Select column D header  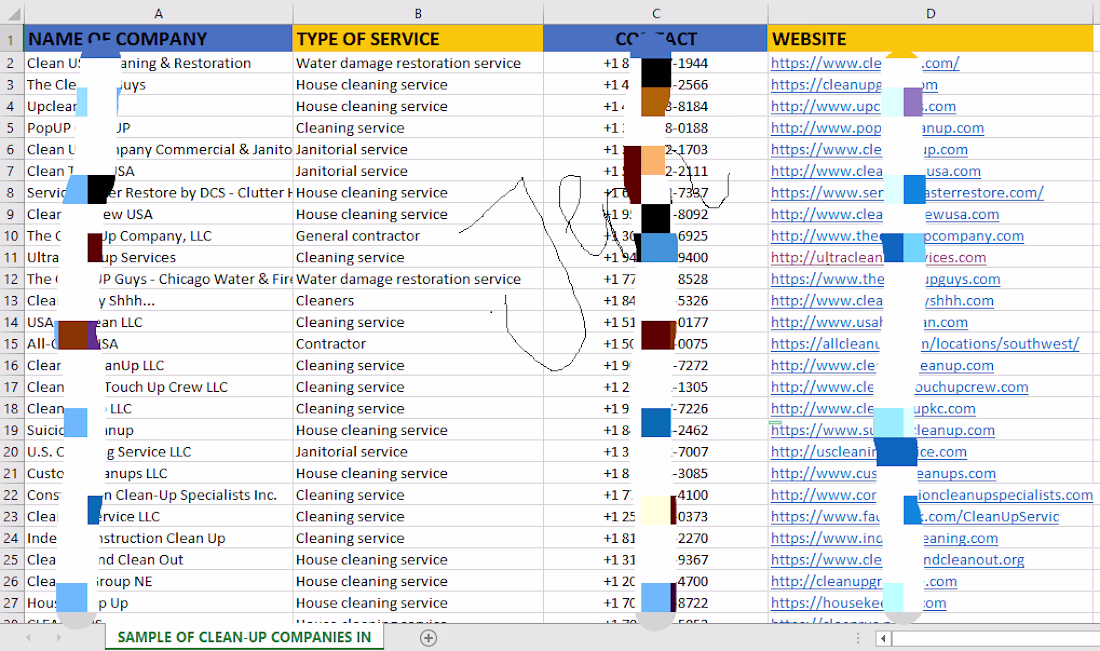pyautogui.click(x=930, y=13)
